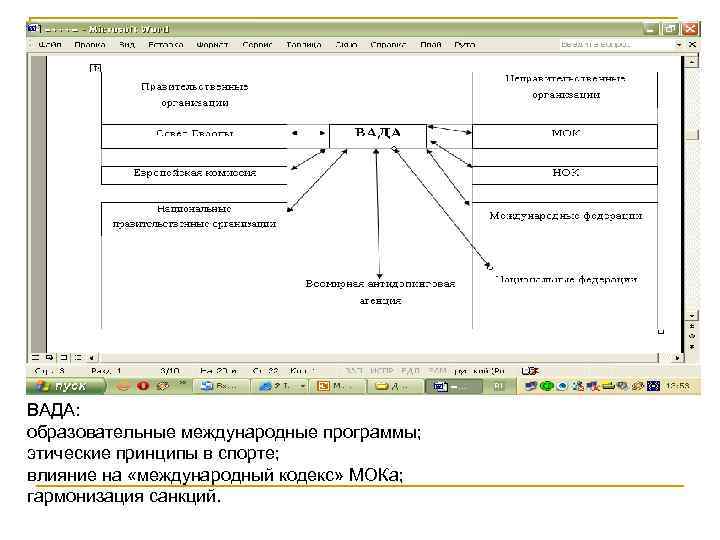Click the Previous Page browse button
The height and width of the screenshot is (540, 720).
pos(692,326)
